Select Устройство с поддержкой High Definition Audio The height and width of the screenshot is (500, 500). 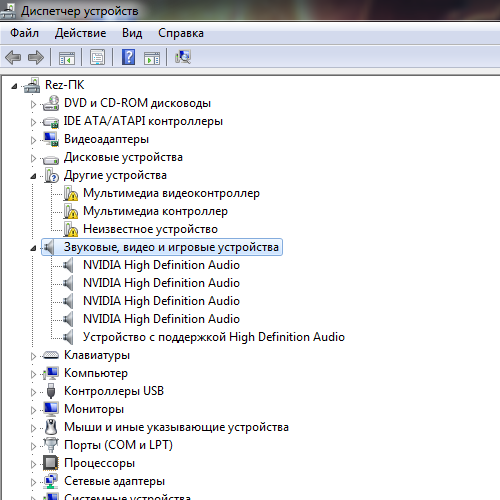click(214, 337)
